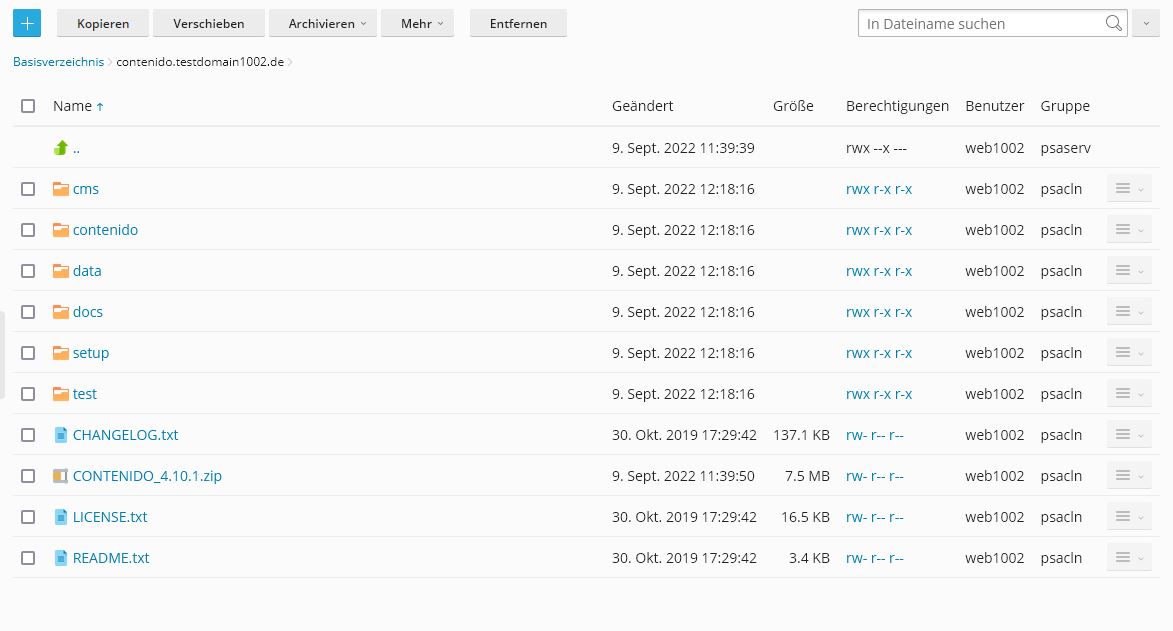The image size is (1173, 631).
Task: Open row actions menu for test
Action: (1129, 394)
